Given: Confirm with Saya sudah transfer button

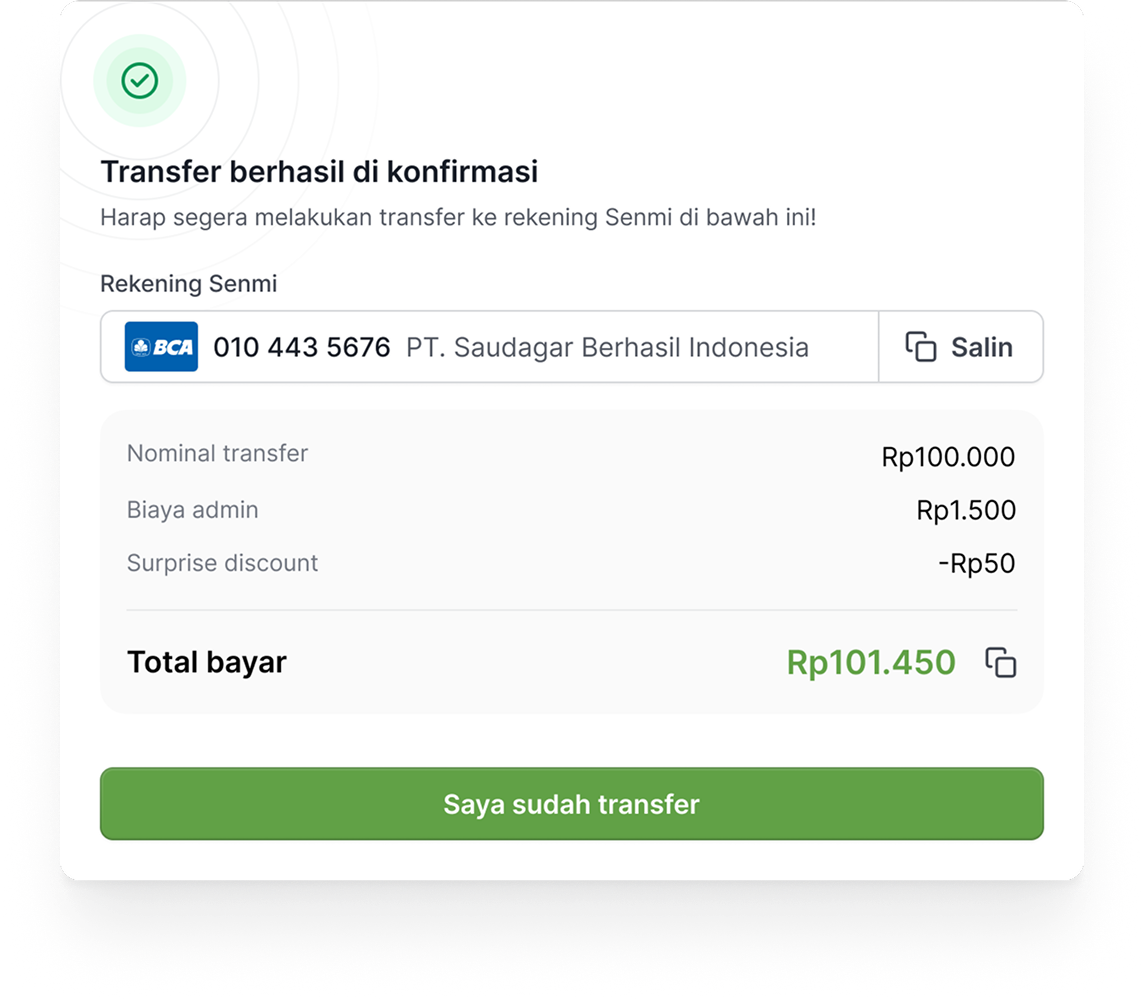Looking at the screenshot, I should point(571,804).
